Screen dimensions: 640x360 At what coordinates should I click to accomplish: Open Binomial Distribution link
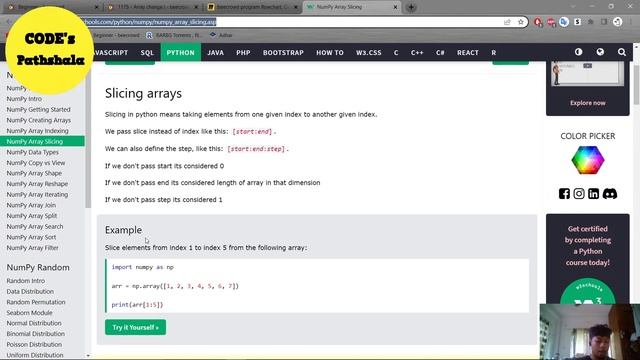(36, 333)
